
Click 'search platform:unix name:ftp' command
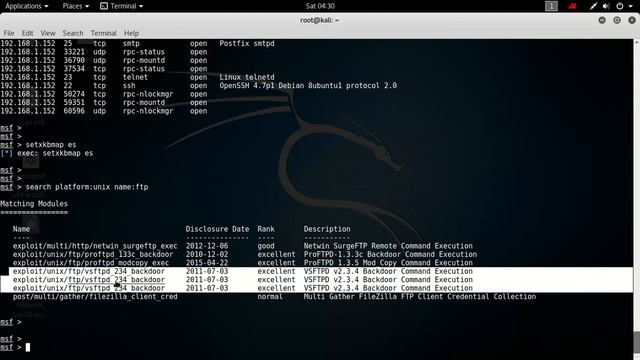87,187
